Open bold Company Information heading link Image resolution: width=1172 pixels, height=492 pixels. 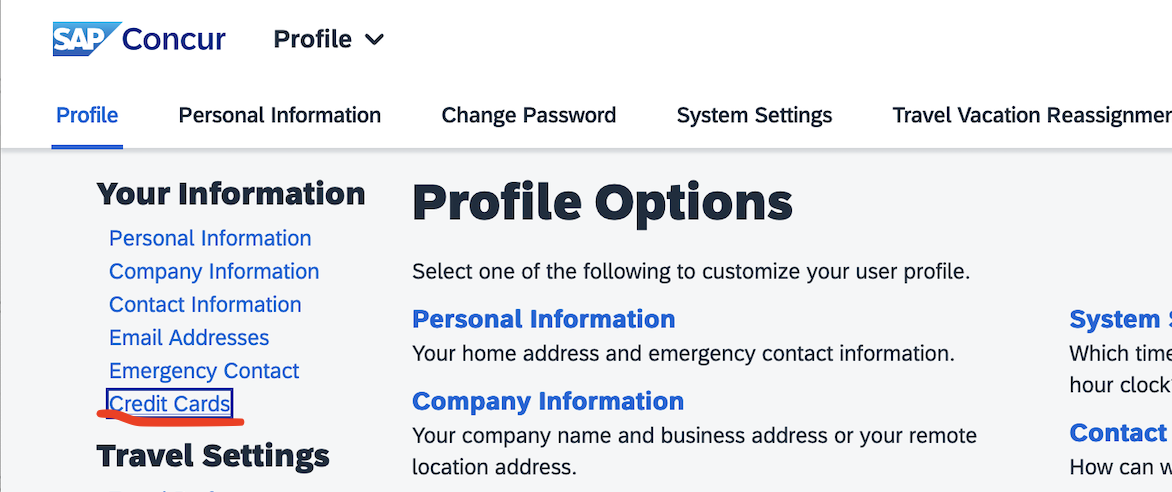tap(548, 402)
